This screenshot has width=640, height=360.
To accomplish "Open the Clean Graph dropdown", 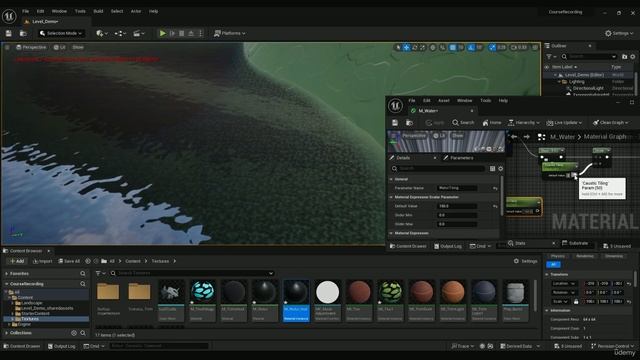I will coord(611,122).
